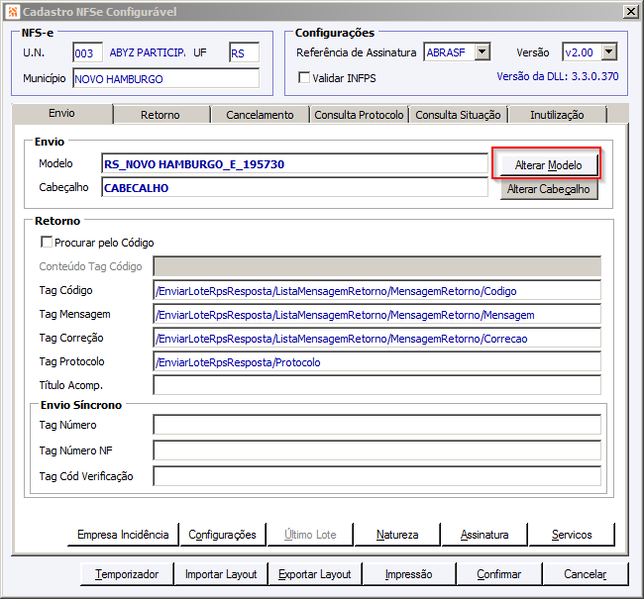Click the Tag Cód Verificação input field

tap(377, 476)
